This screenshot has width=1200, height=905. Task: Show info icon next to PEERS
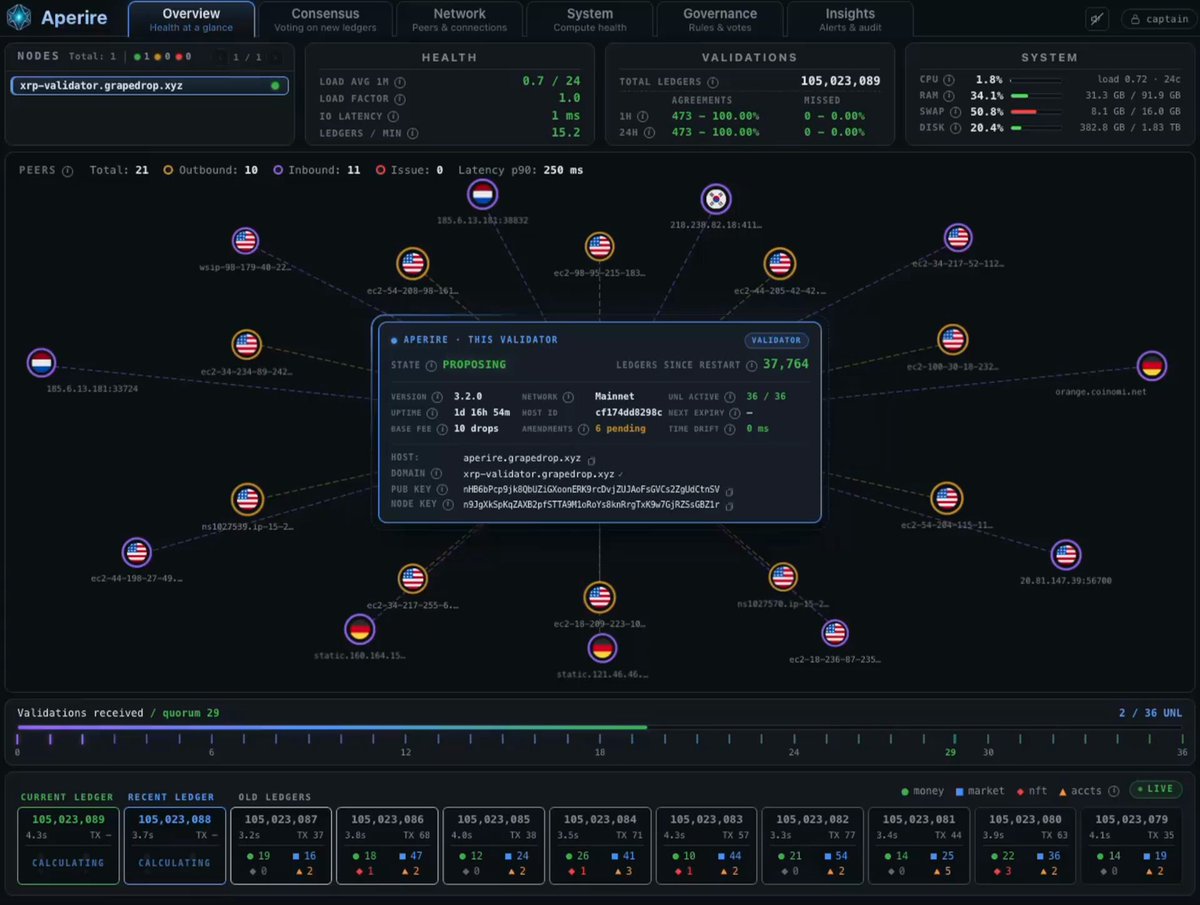click(x=67, y=171)
